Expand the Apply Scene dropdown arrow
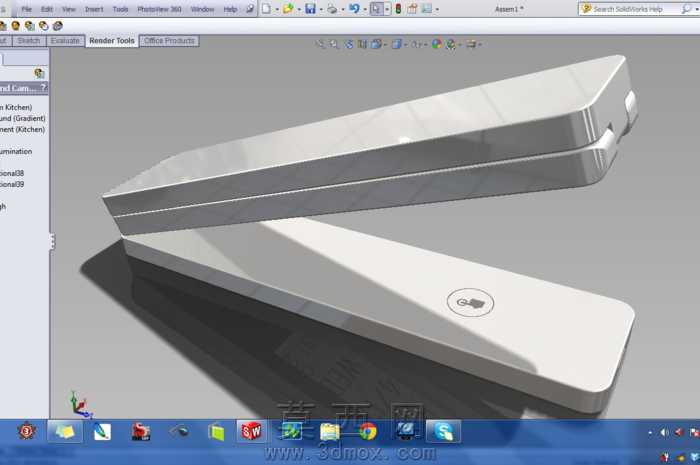 (459, 45)
